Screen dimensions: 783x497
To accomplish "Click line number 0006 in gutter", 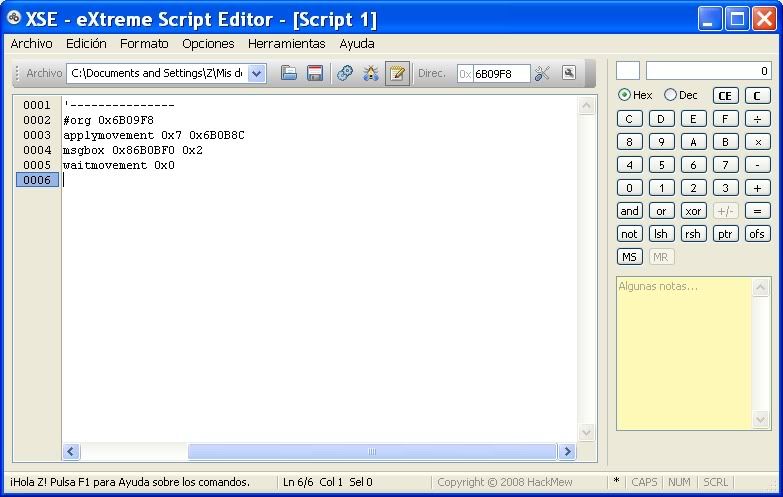I will click(x=37, y=180).
